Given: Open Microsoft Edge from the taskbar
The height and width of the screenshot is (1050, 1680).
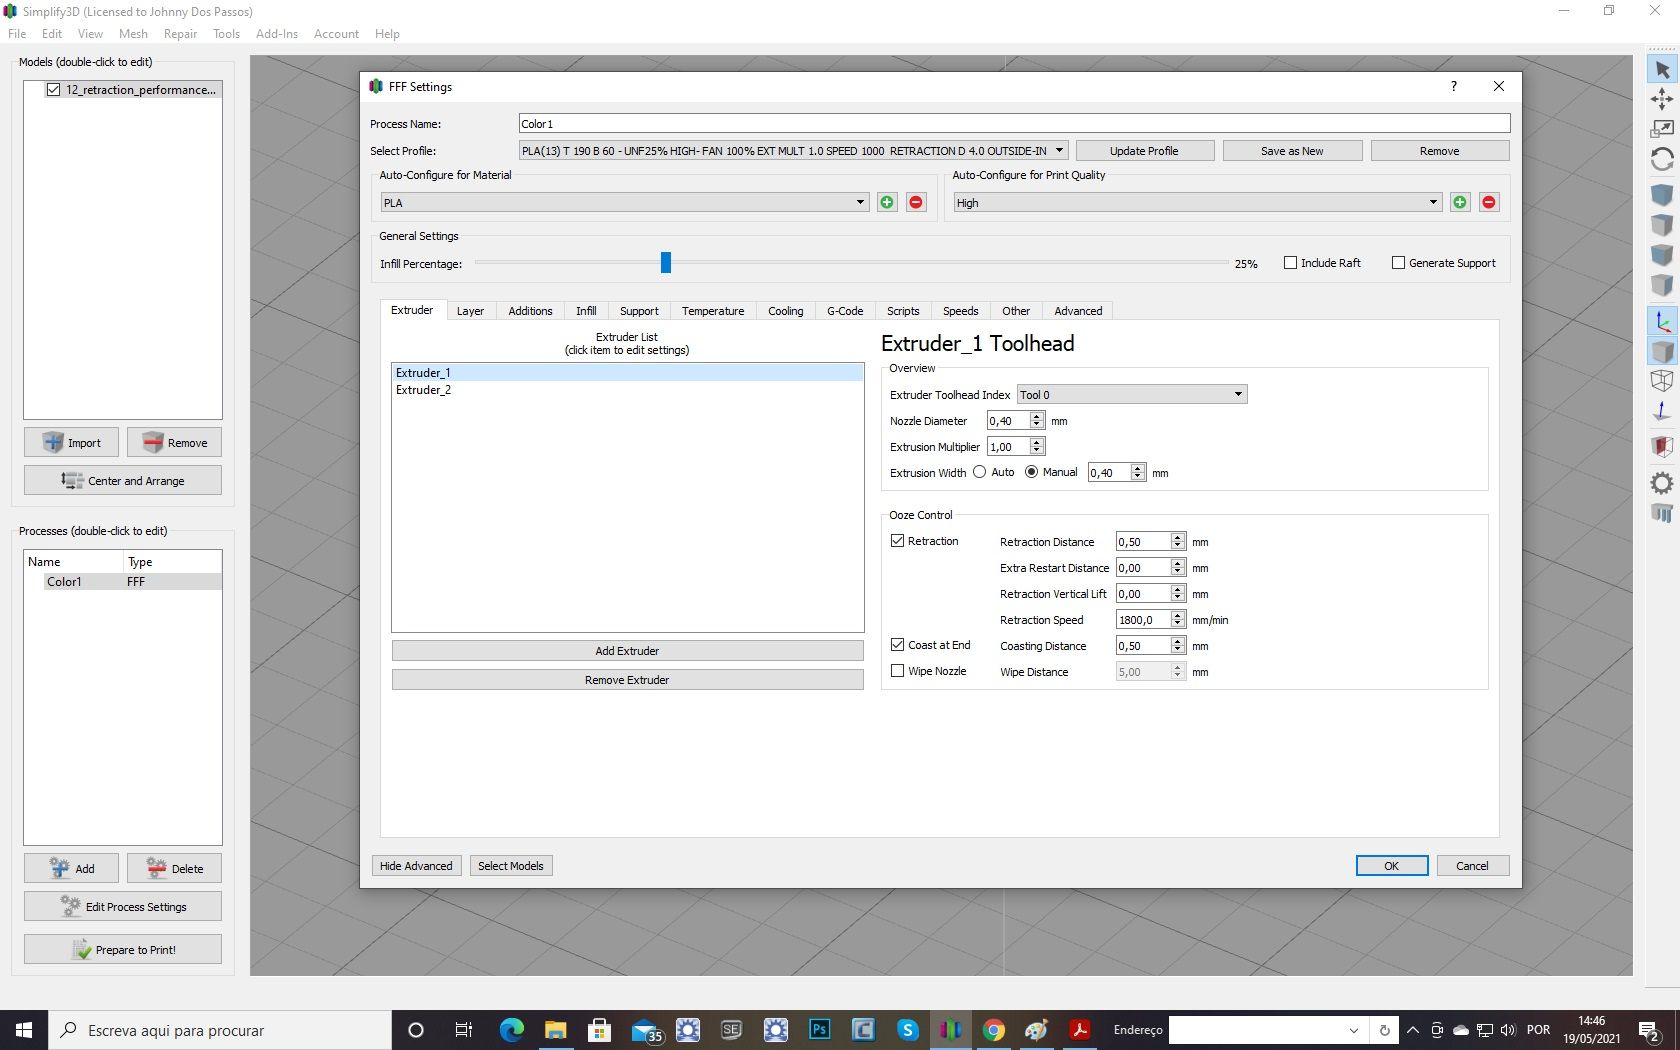Looking at the screenshot, I should tap(511, 1029).
